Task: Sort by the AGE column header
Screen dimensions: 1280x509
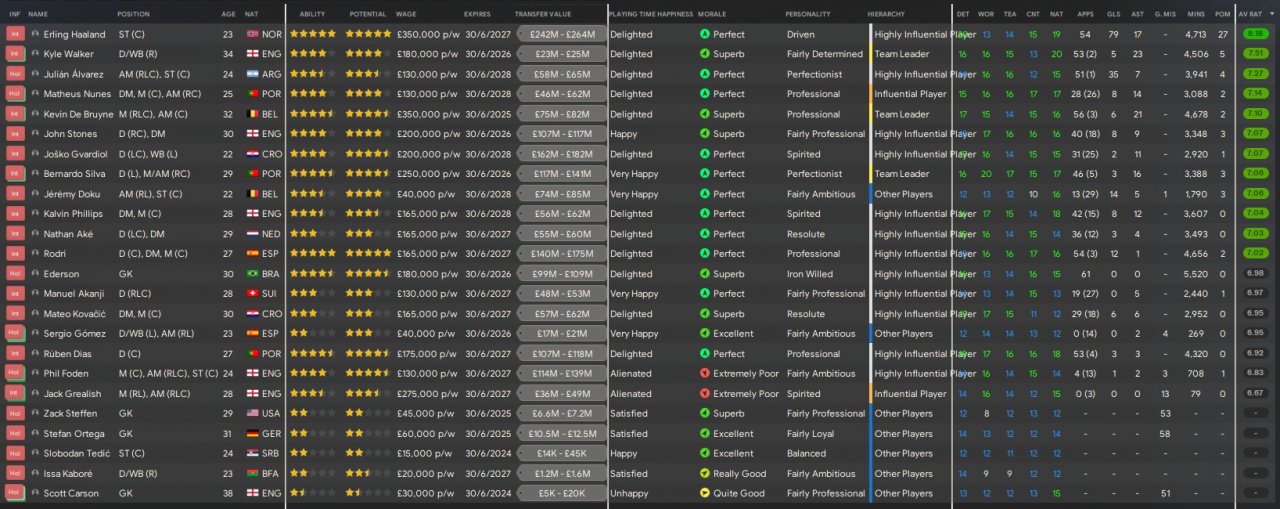Action: [x=229, y=14]
